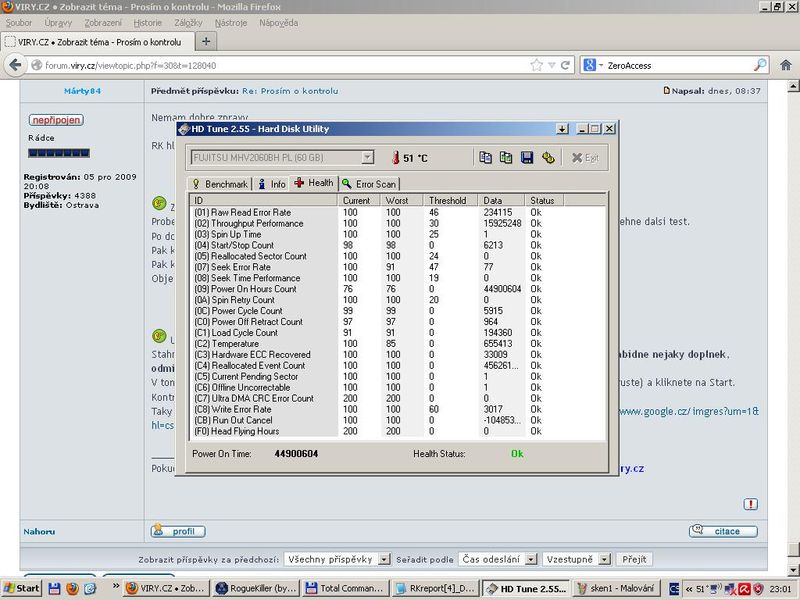Screen dimensions: 800x600
Task: Open the Nápověda menu
Action: [279, 23]
